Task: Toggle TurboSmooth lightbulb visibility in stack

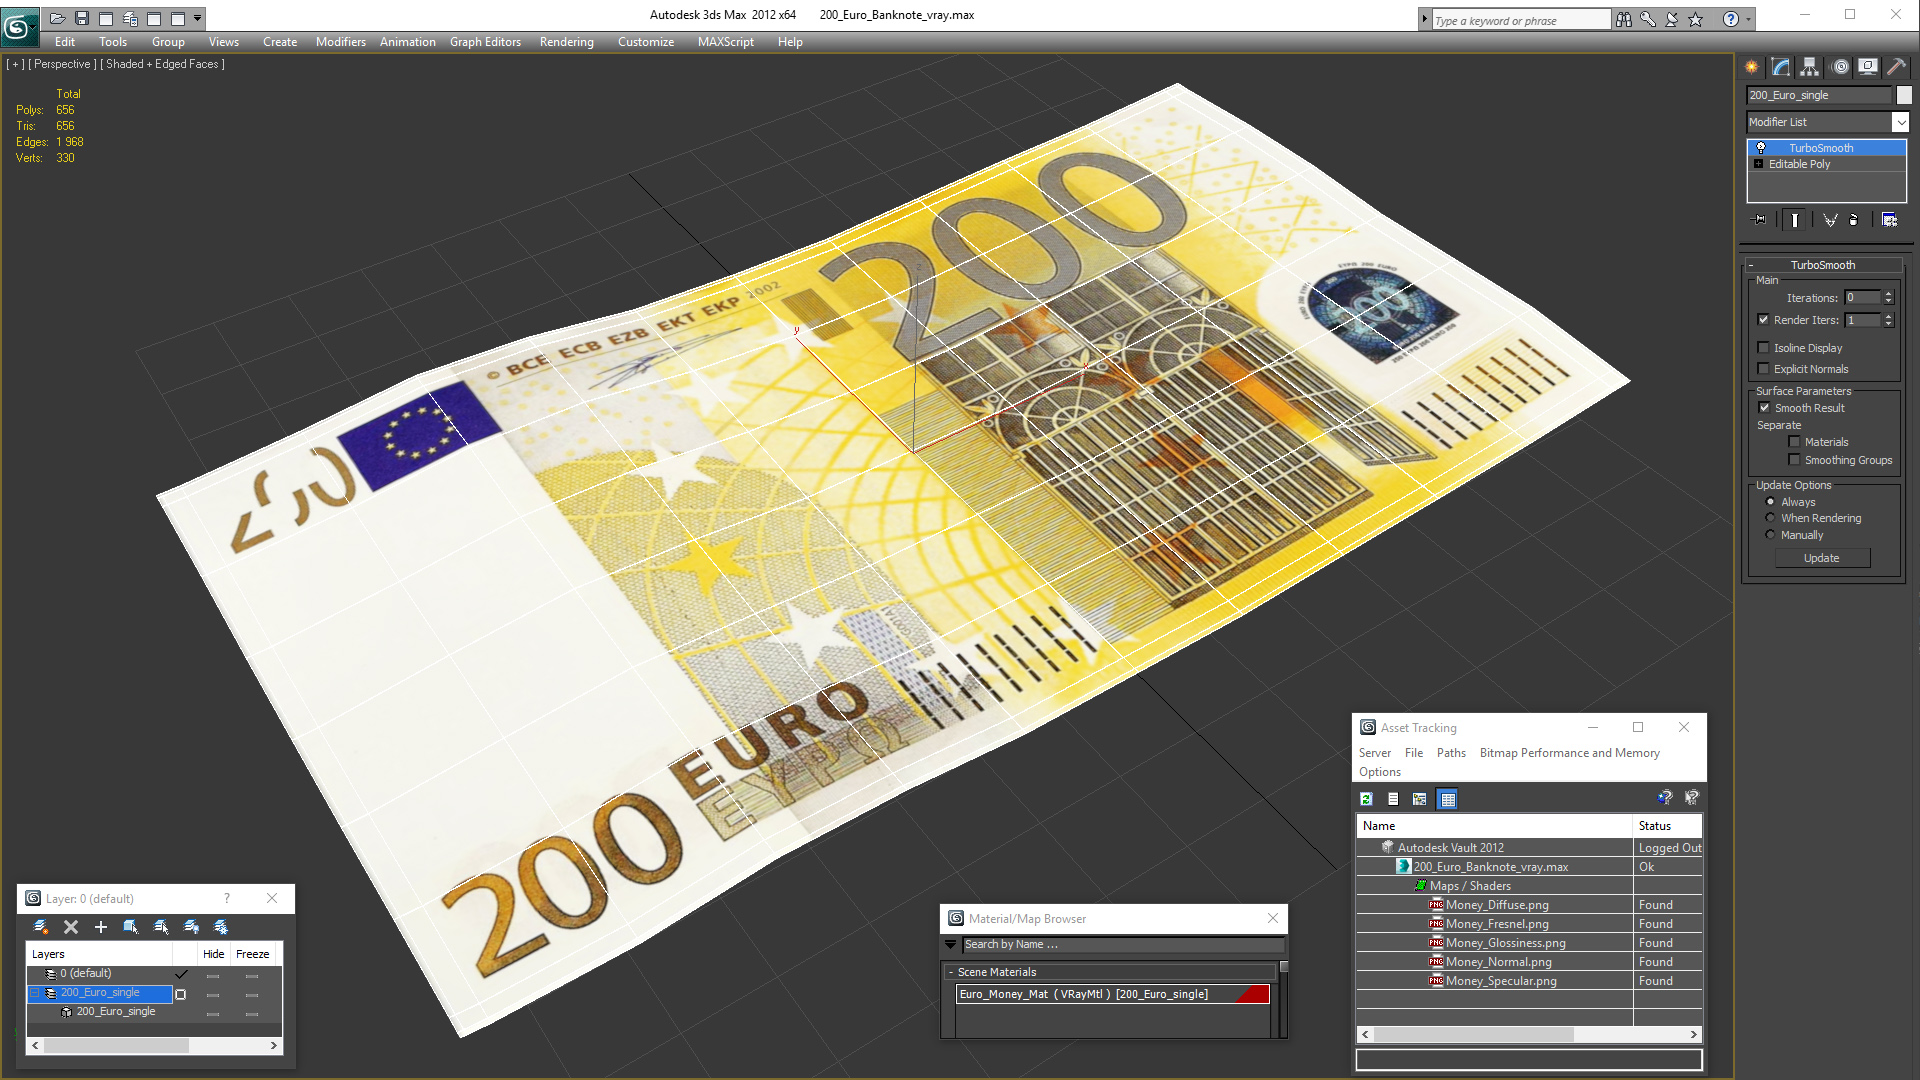Action: coord(1761,148)
